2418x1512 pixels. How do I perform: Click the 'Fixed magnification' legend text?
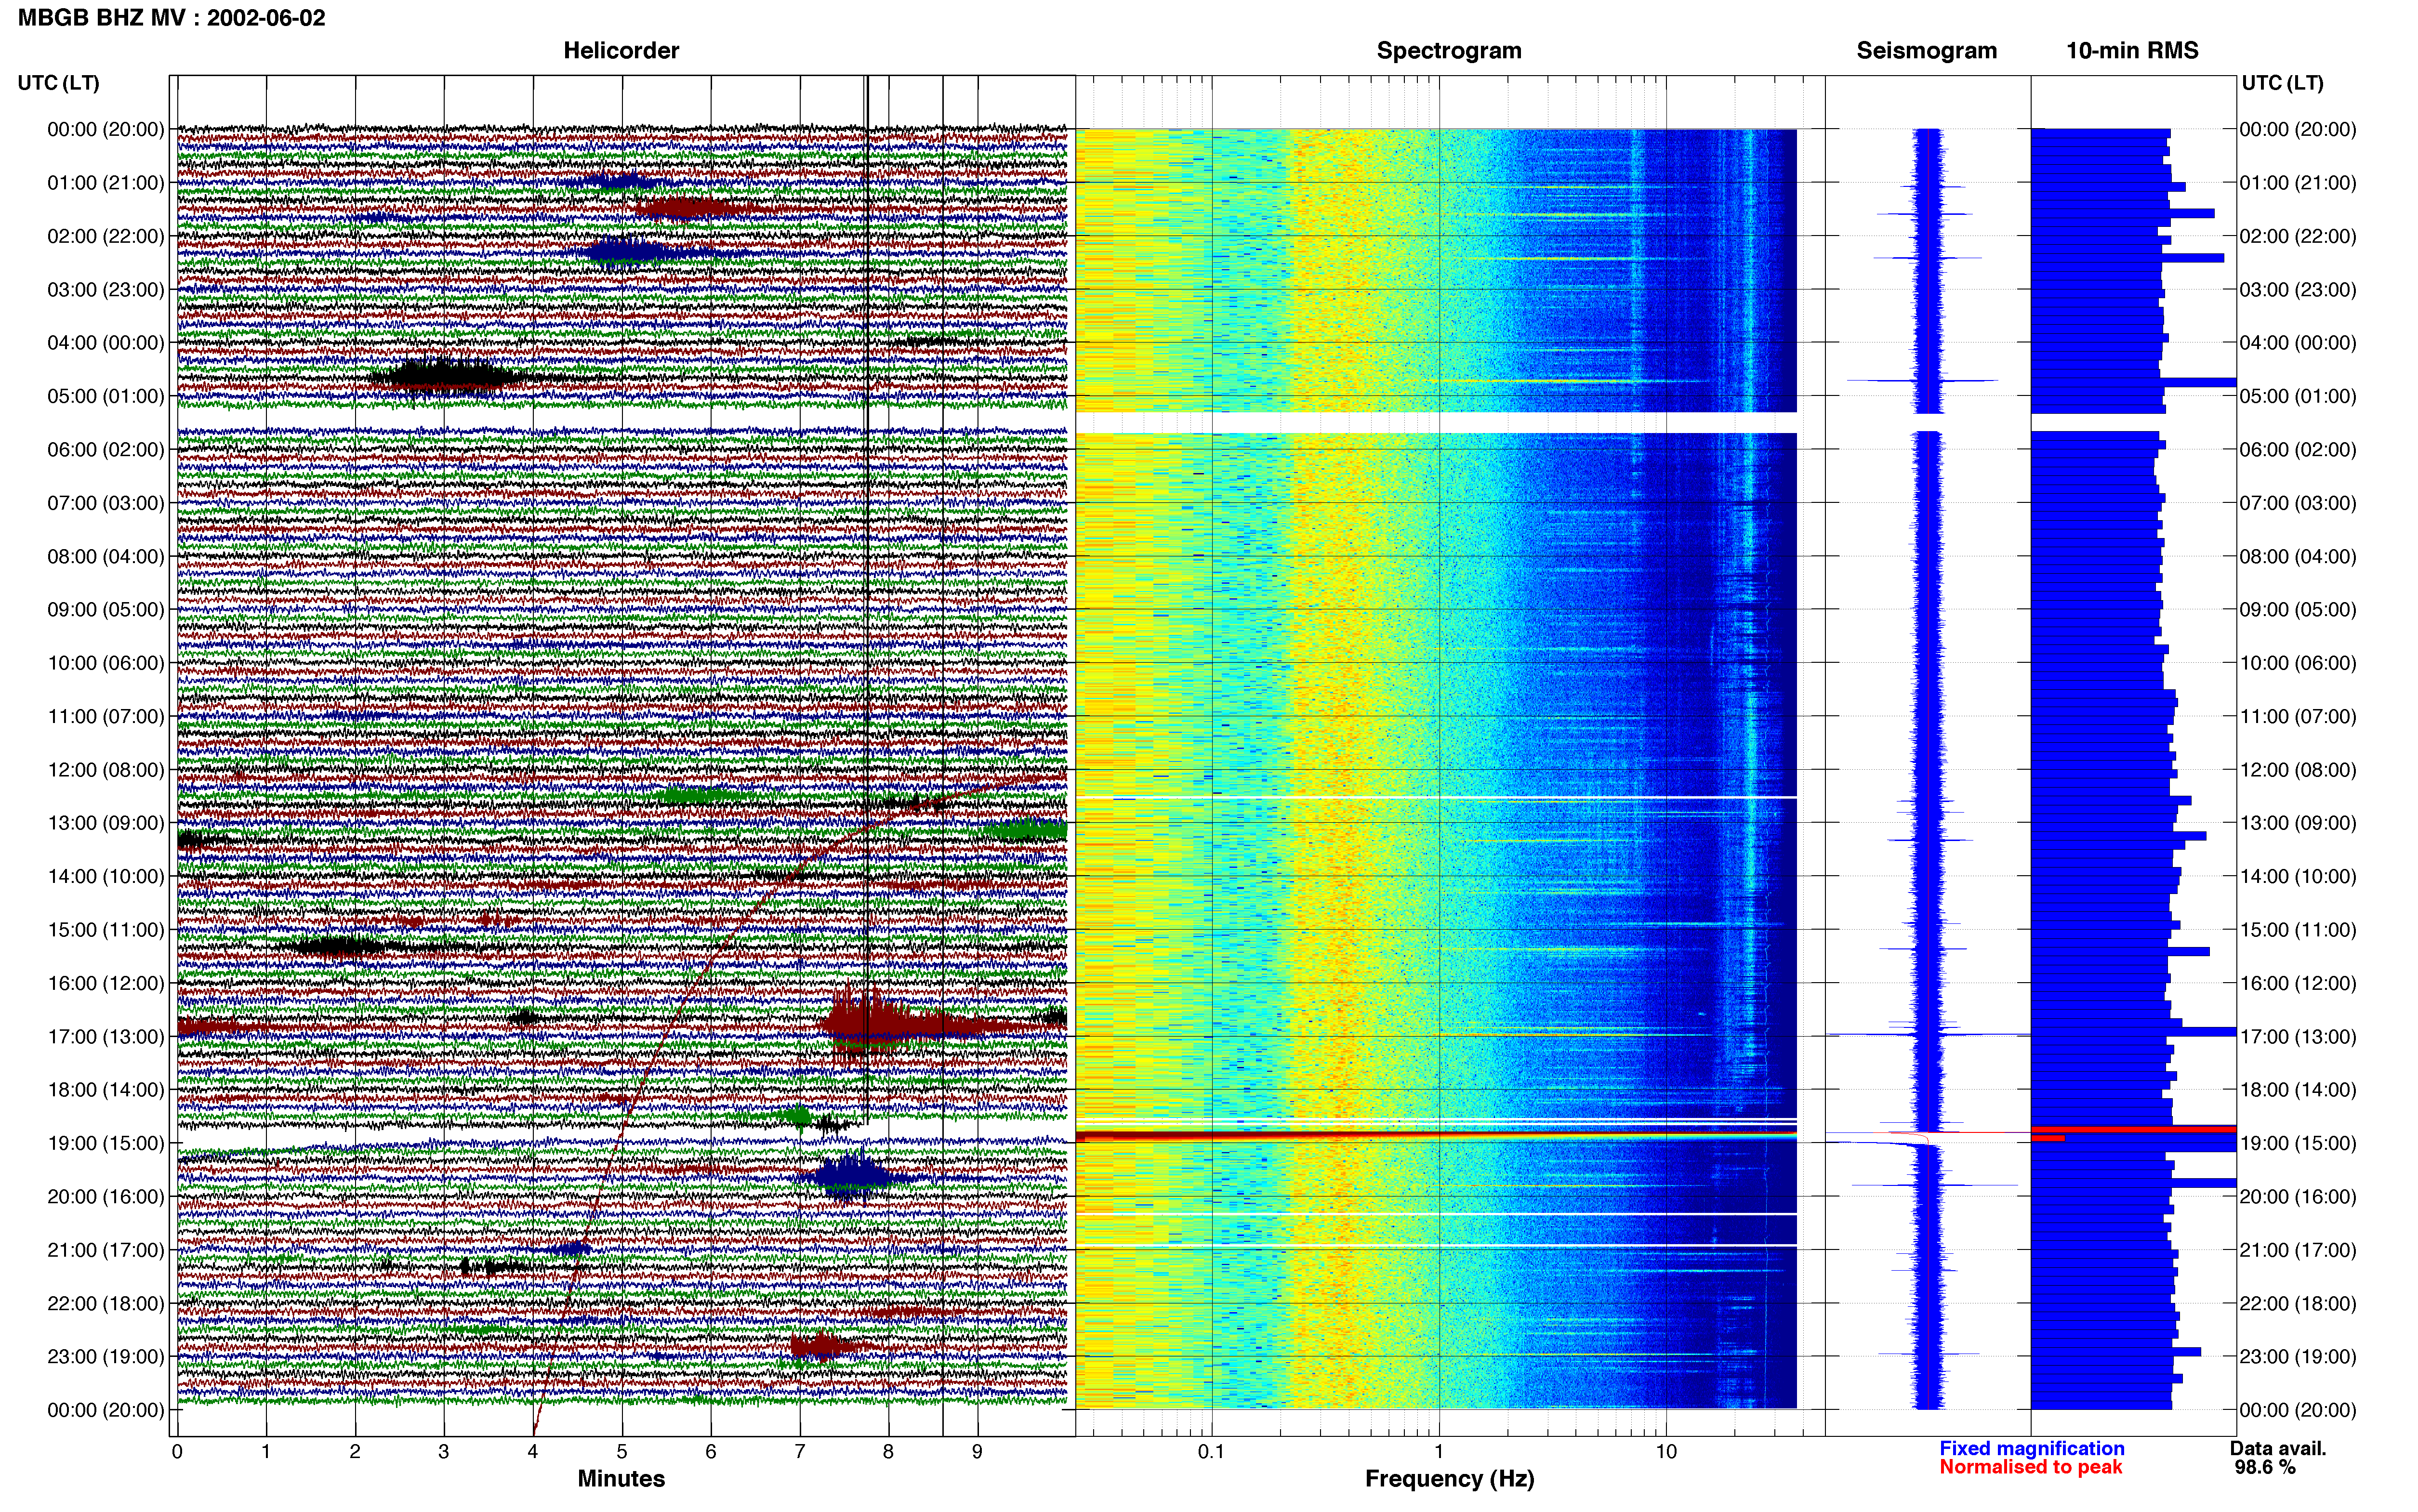pyautogui.click(x=2031, y=1449)
